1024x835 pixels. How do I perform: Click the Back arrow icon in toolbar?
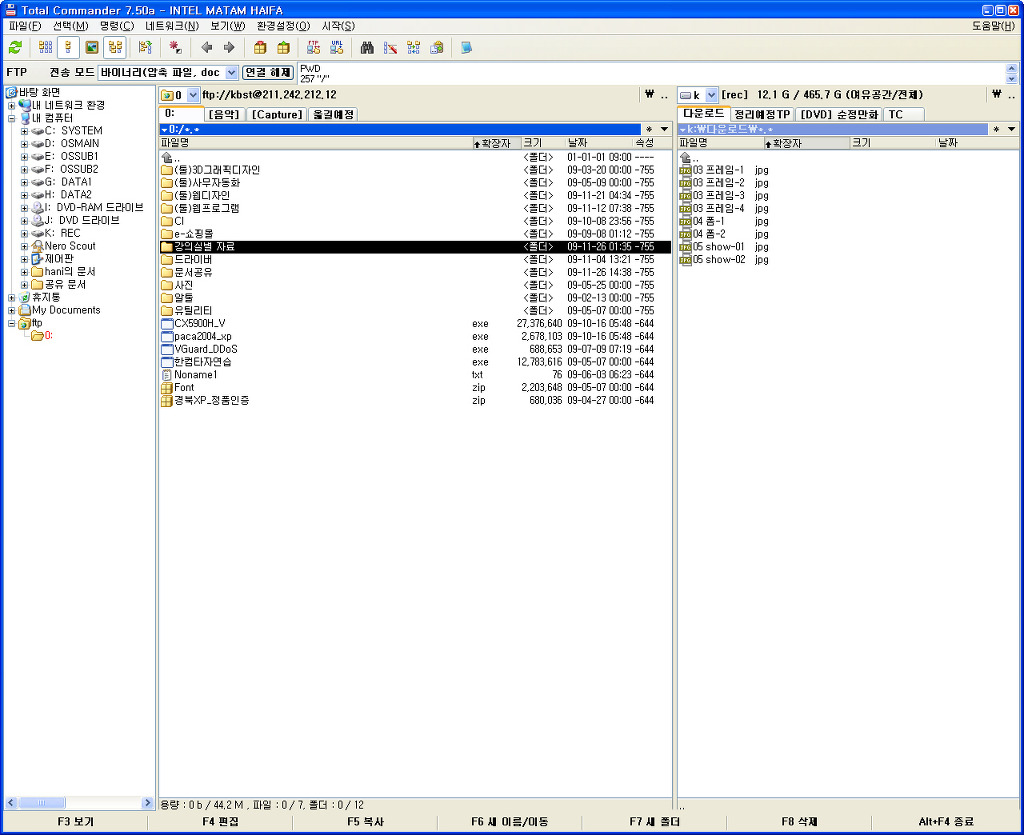[x=206, y=47]
